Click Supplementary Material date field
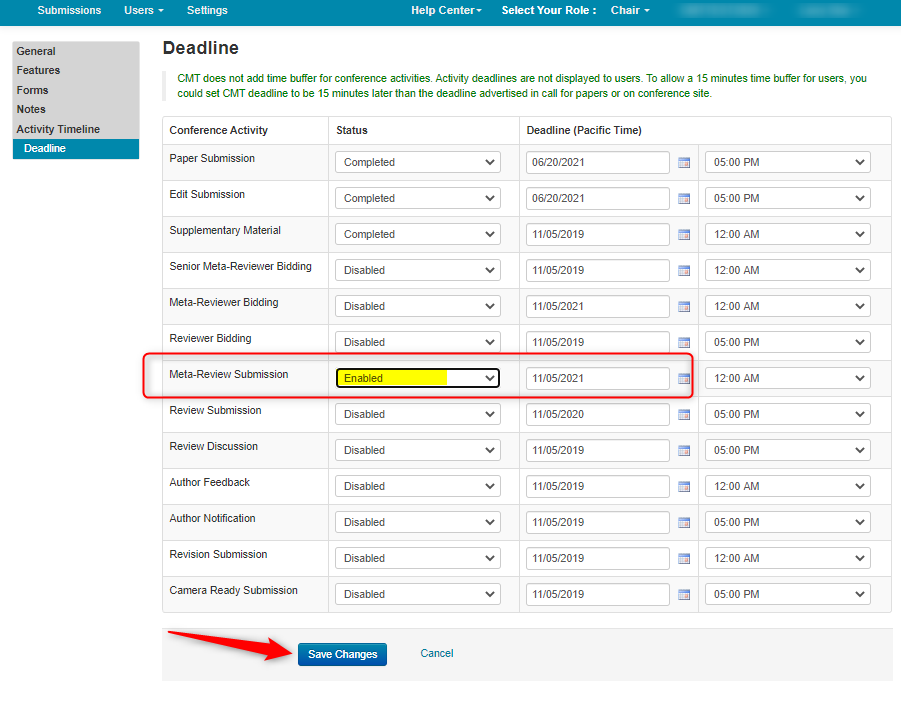This screenshot has width=901, height=703. (598, 234)
